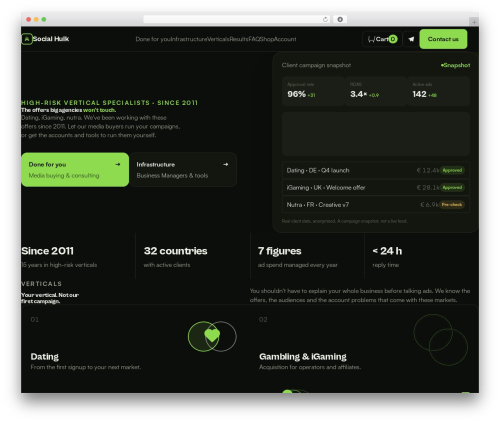Click the card number 01 label
500x423 pixels.
(x=35, y=320)
